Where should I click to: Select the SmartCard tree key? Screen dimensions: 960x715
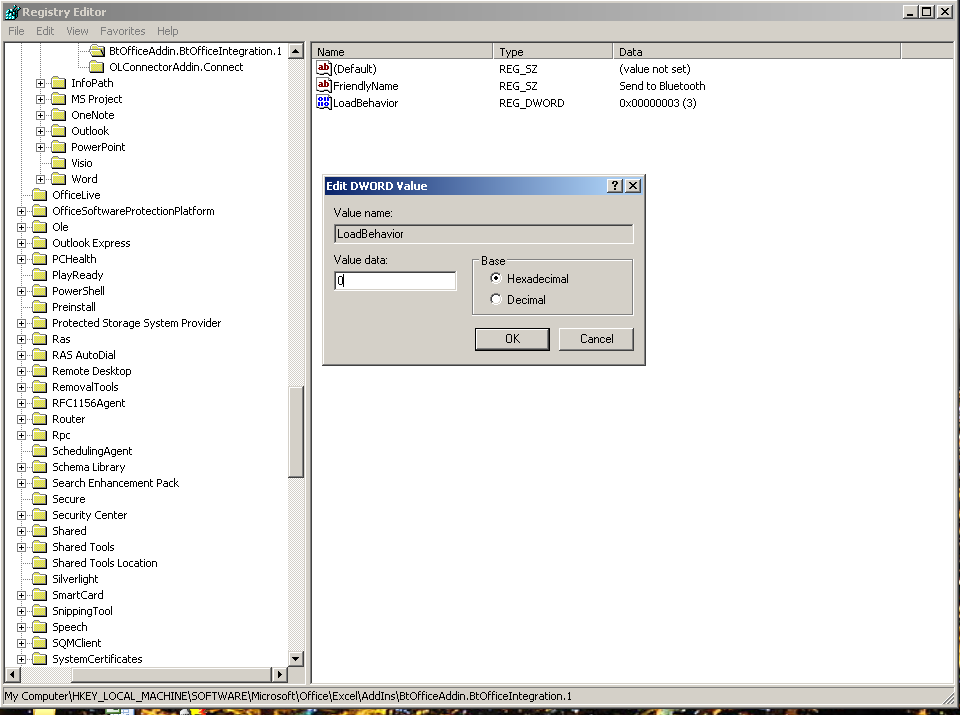pos(77,595)
